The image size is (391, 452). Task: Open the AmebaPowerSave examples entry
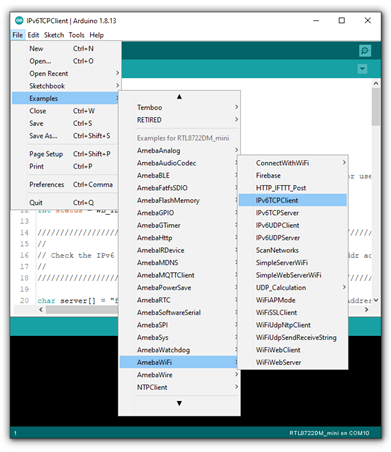pyautogui.click(x=179, y=288)
